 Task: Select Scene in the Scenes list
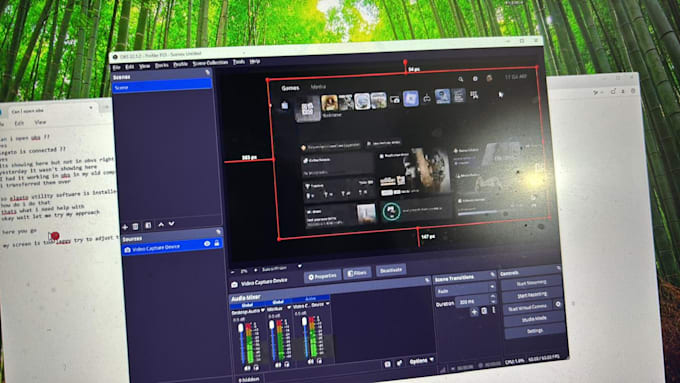162,86
